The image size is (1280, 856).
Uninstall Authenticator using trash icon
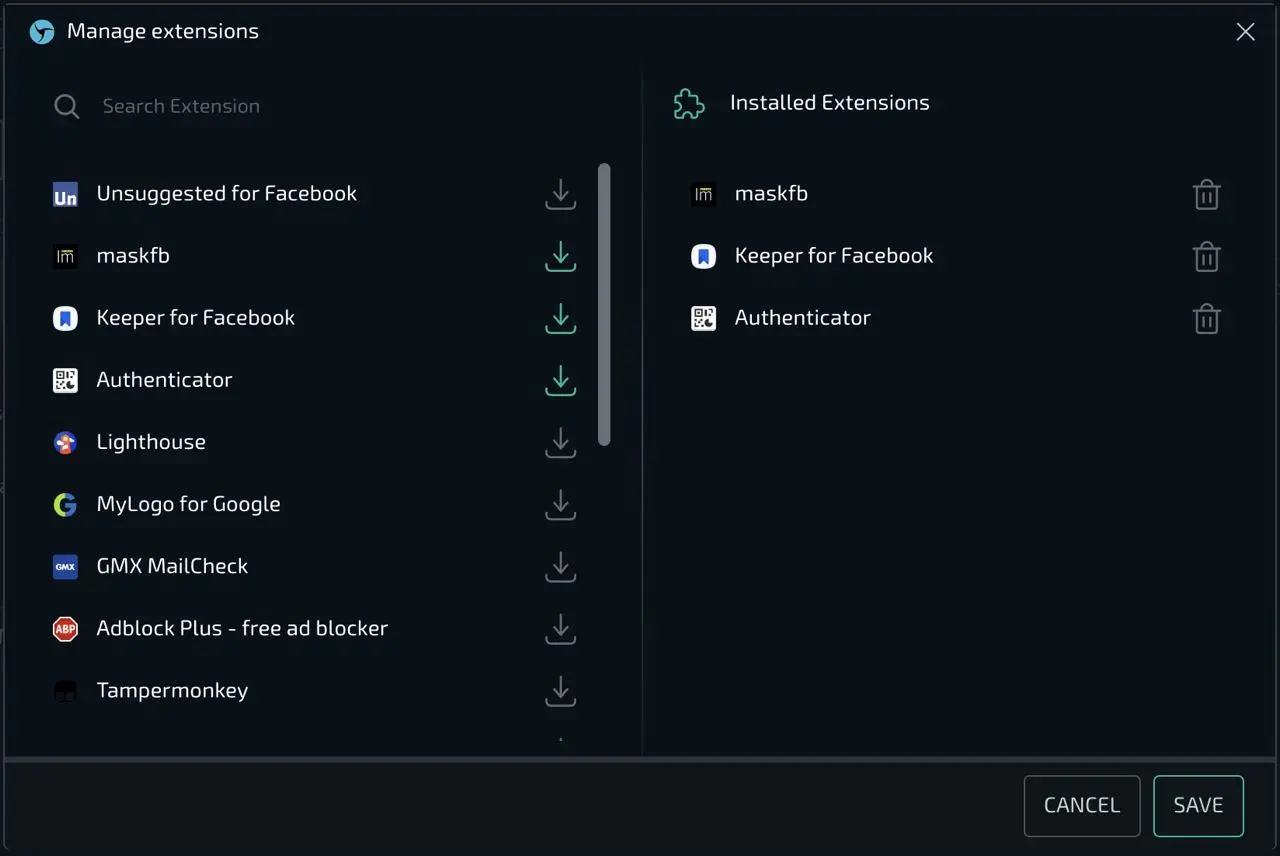[x=1206, y=318]
